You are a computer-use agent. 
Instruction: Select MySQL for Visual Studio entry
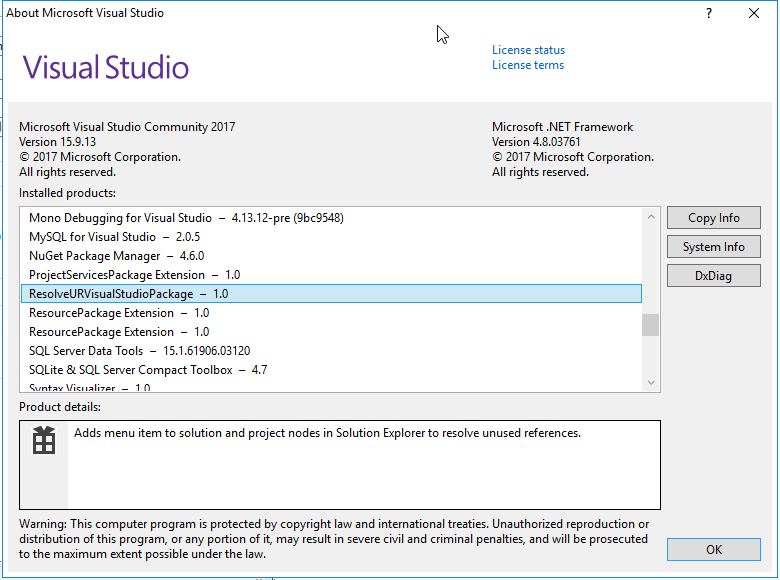(x=114, y=237)
